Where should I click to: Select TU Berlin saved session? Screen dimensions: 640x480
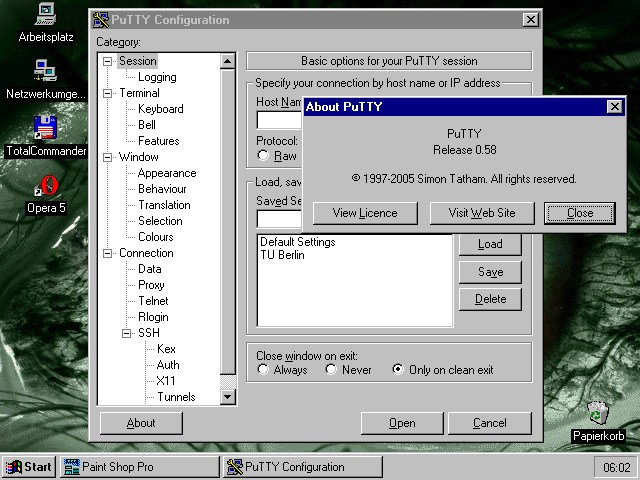[282, 255]
